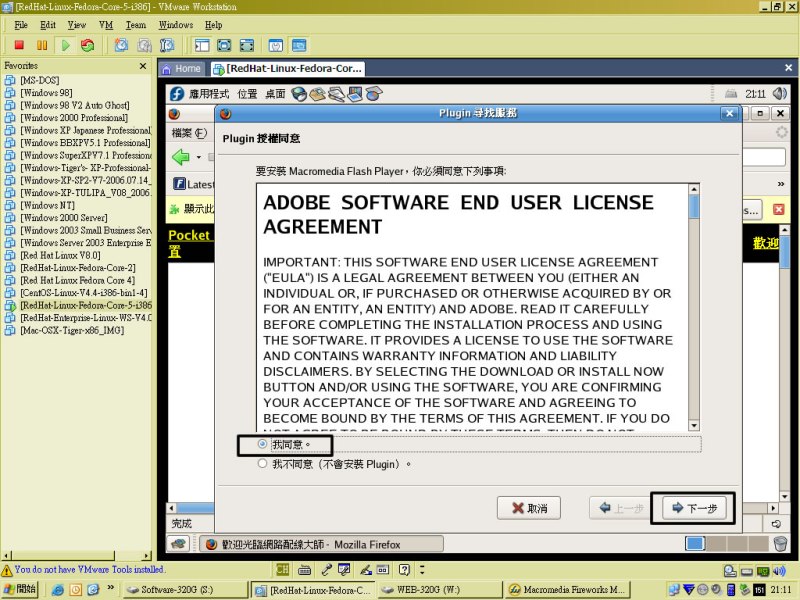Reset the virtual machine from the toolbar

pos(88,45)
